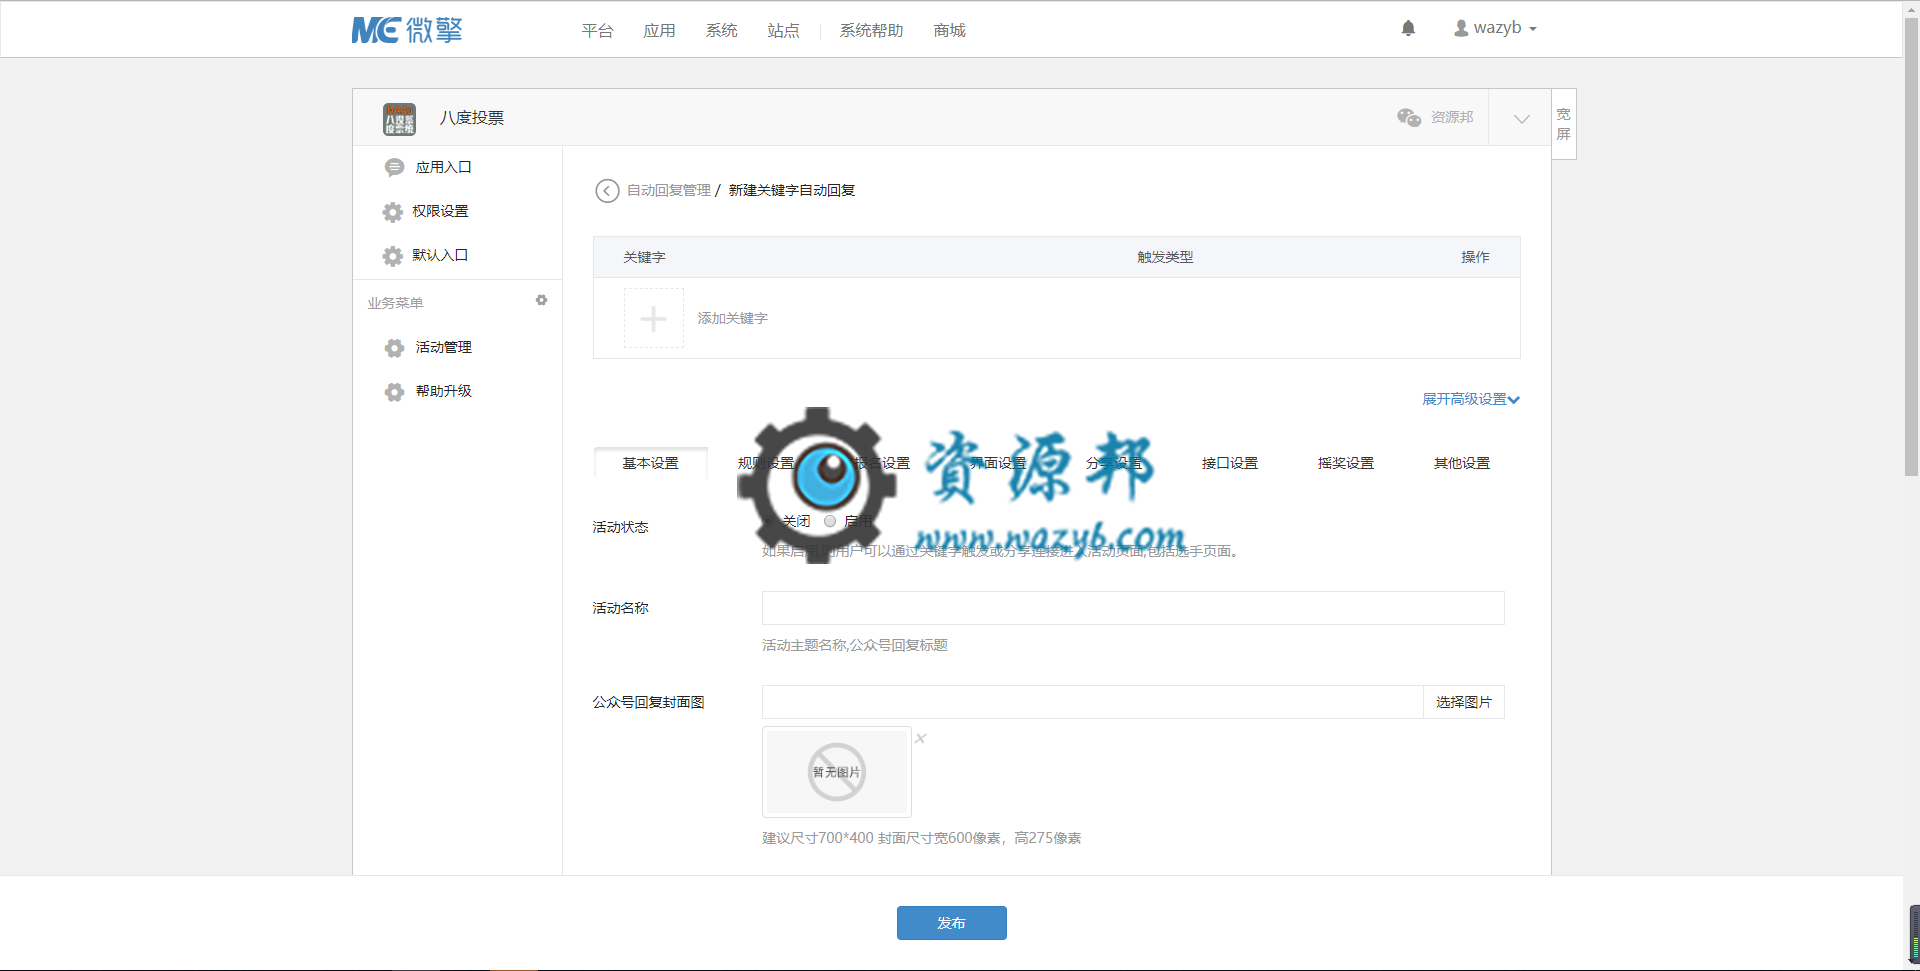Click the user avatar icon beside wazyb
The width and height of the screenshot is (1920, 971).
tap(1461, 28)
